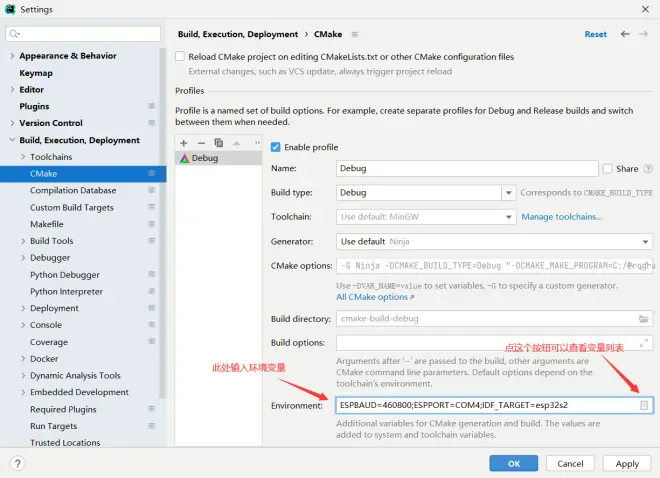Click the Reset link
This screenshot has height=478, width=660.
click(596, 35)
